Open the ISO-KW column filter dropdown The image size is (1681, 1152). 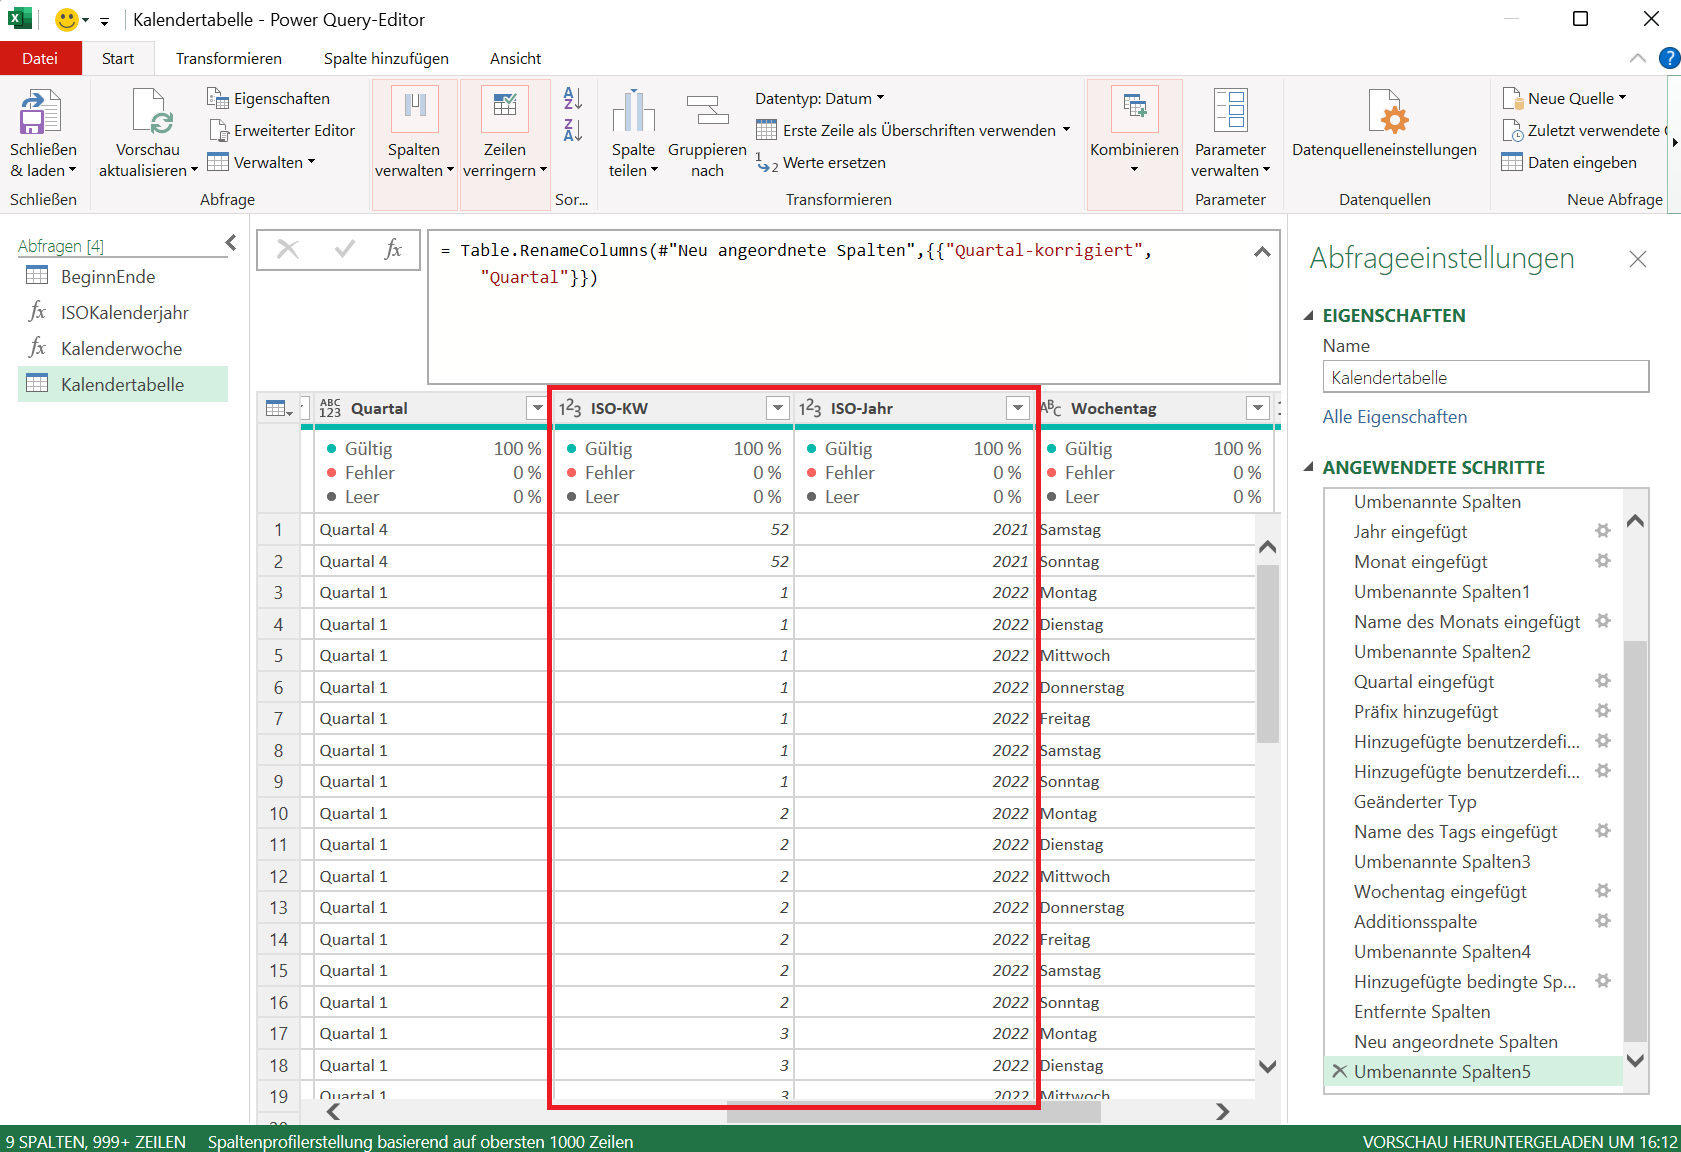(777, 408)
